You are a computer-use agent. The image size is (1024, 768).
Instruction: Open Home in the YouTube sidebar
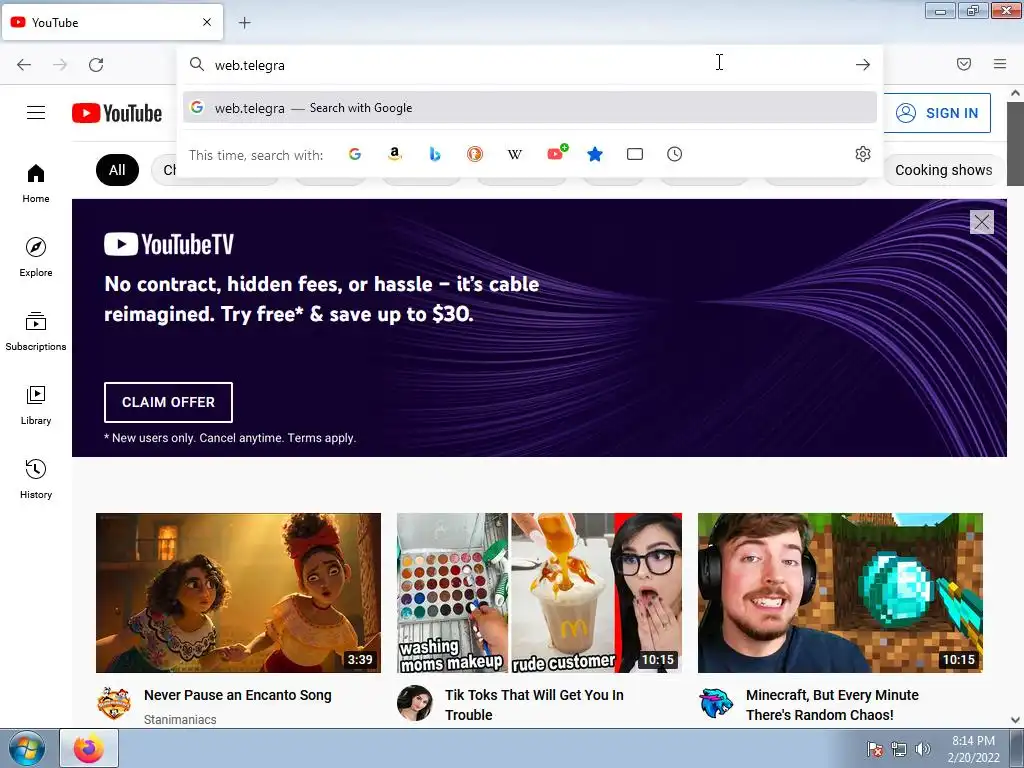[36, 184]
